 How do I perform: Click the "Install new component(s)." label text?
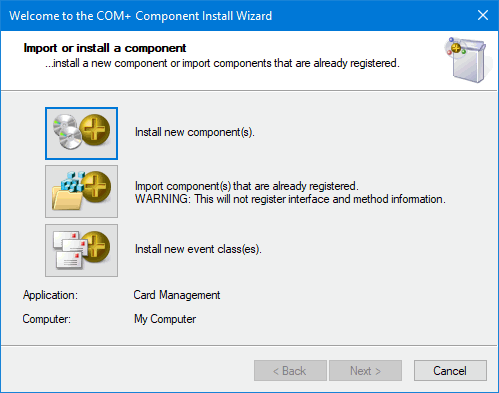pyautogui.click(x=195, y=132)
